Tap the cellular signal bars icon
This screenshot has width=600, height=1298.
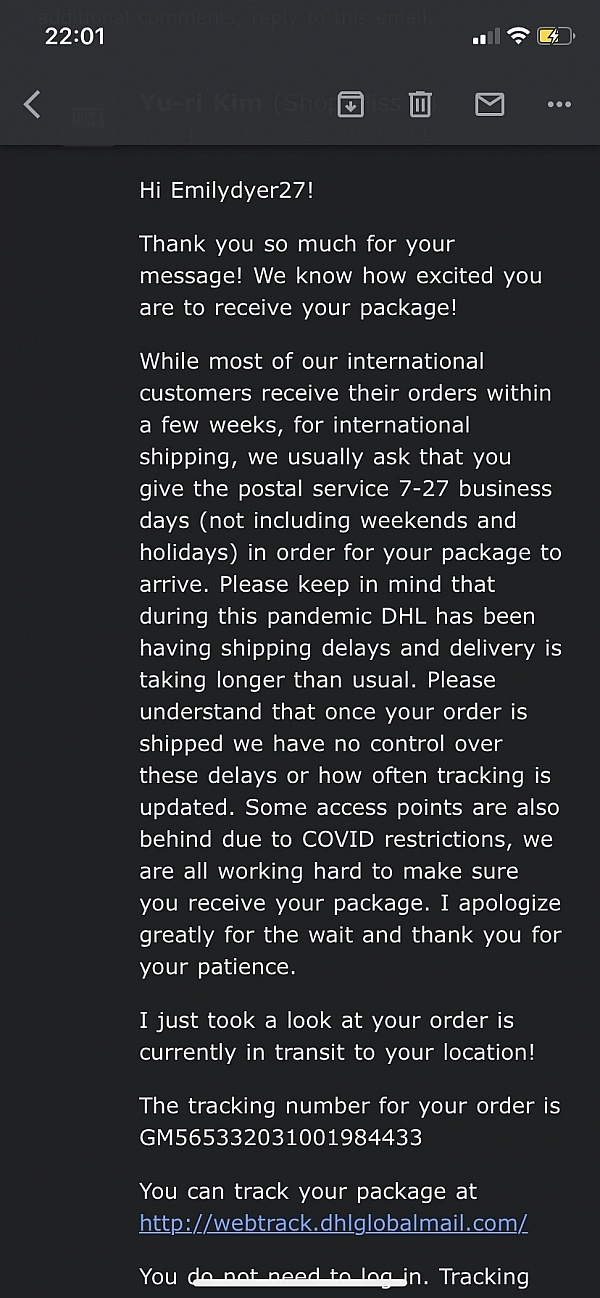(x=485, y=36)
